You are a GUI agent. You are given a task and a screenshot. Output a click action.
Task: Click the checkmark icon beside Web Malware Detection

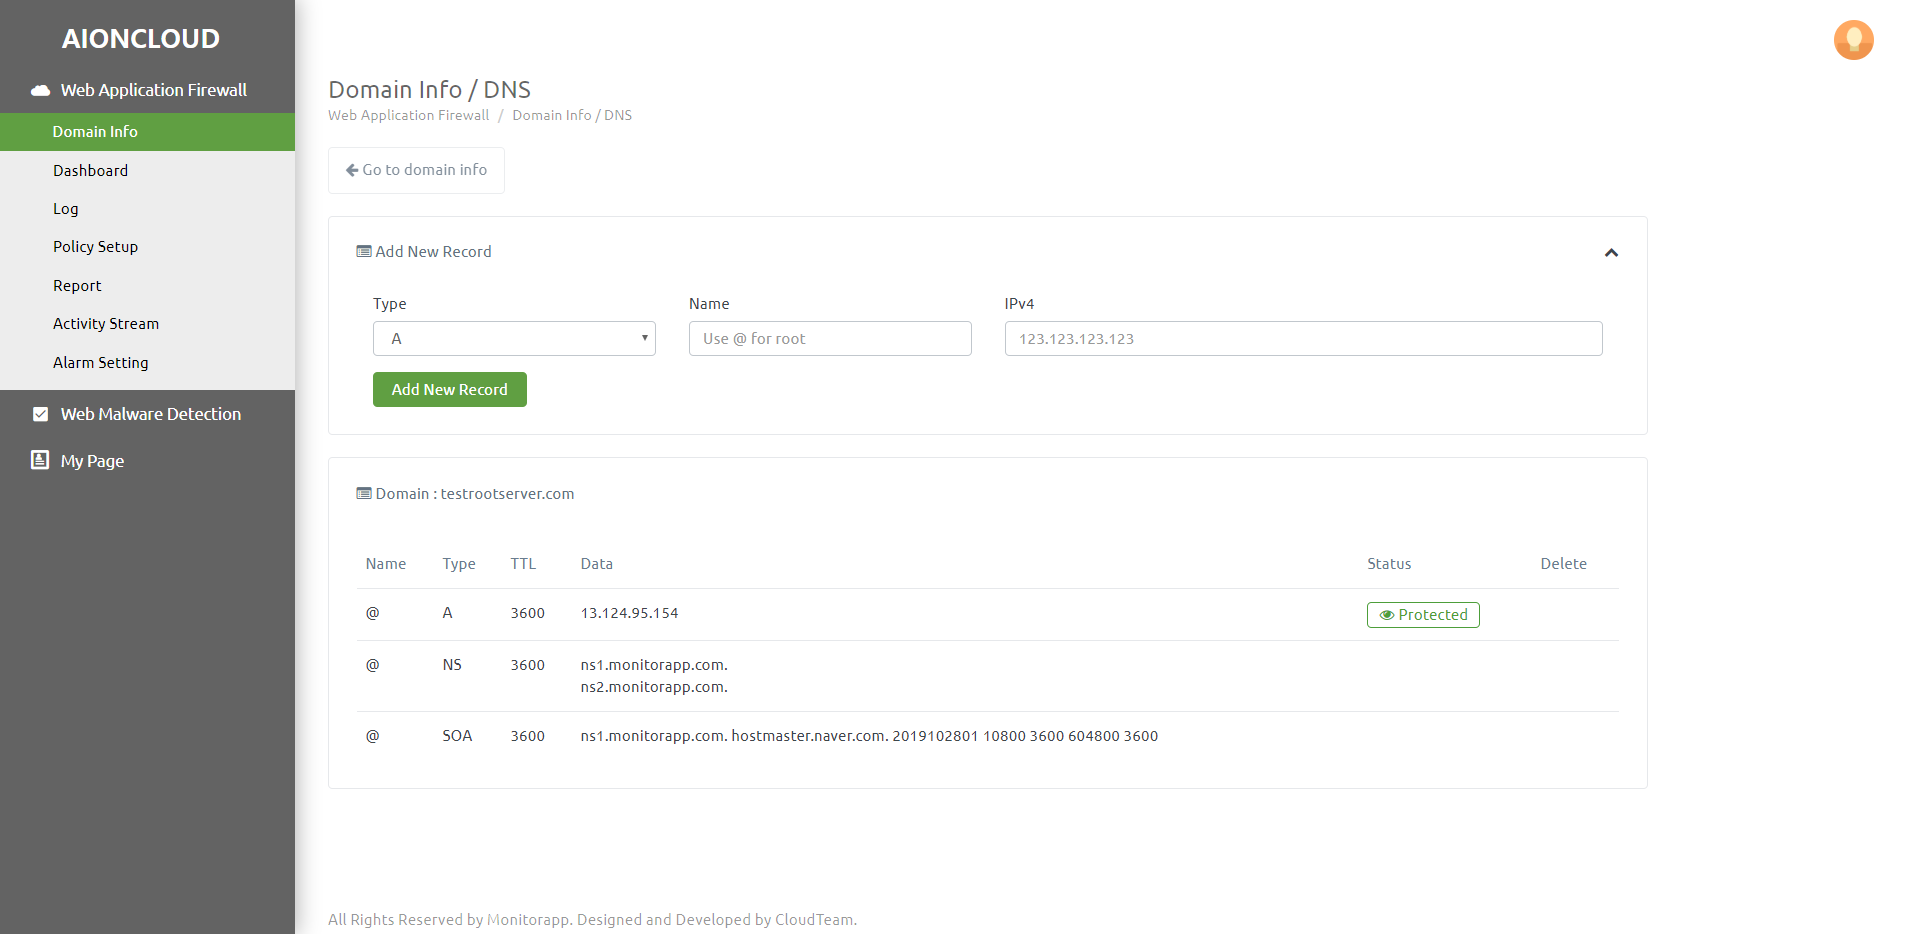coord(40,414)
